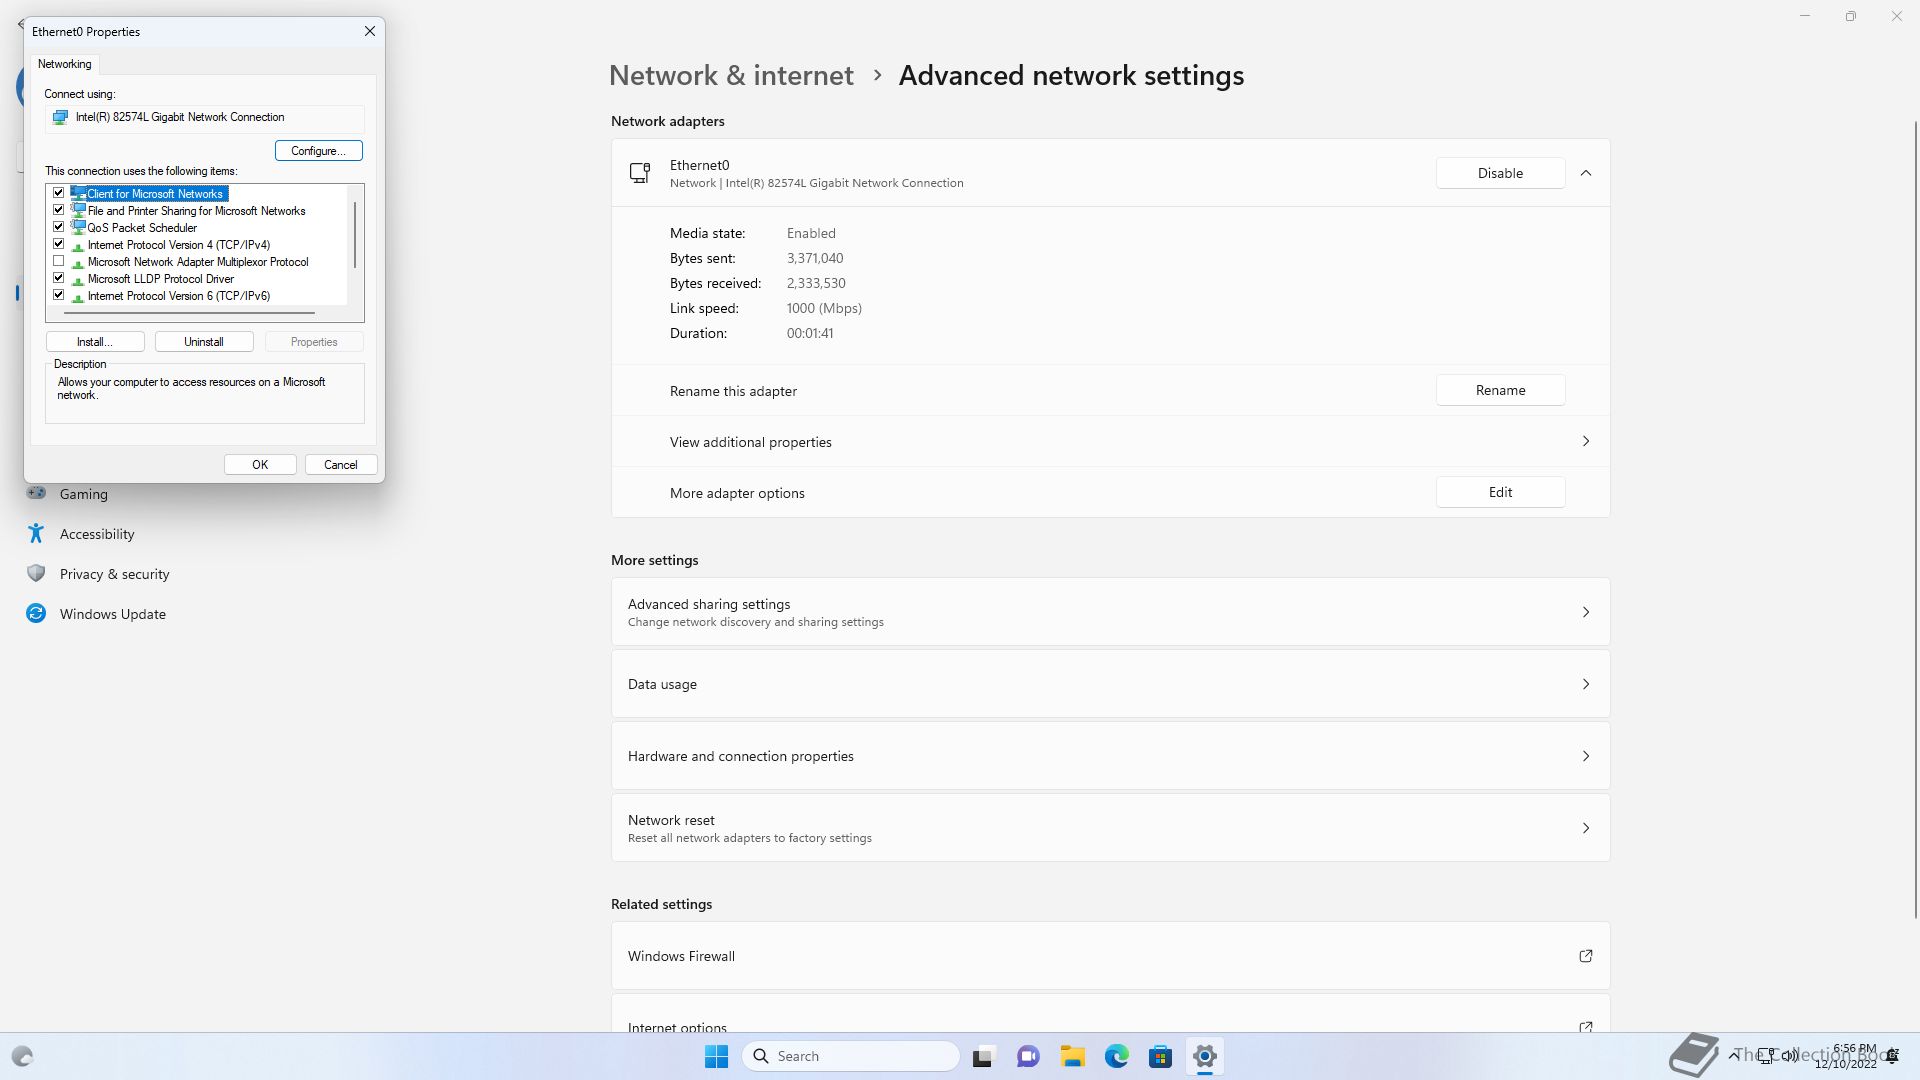The image size is (1920, 1080).
Task: Click the widgets icon at taskbar left
Action: (x=22, y=1056)
